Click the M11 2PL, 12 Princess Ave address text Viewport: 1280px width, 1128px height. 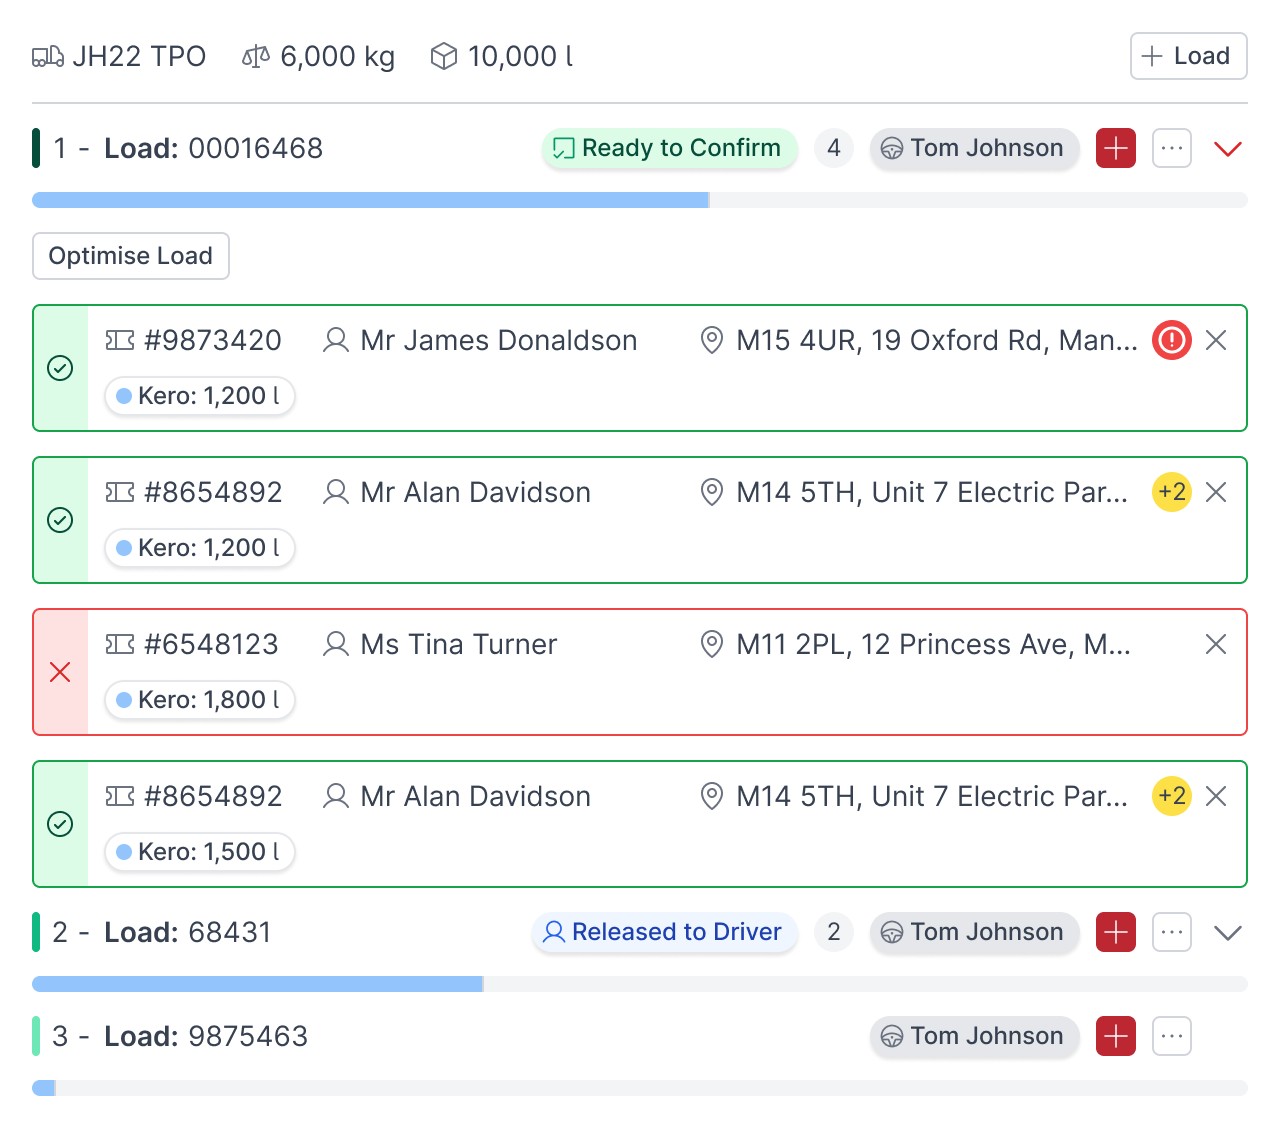tap(934, 644)
